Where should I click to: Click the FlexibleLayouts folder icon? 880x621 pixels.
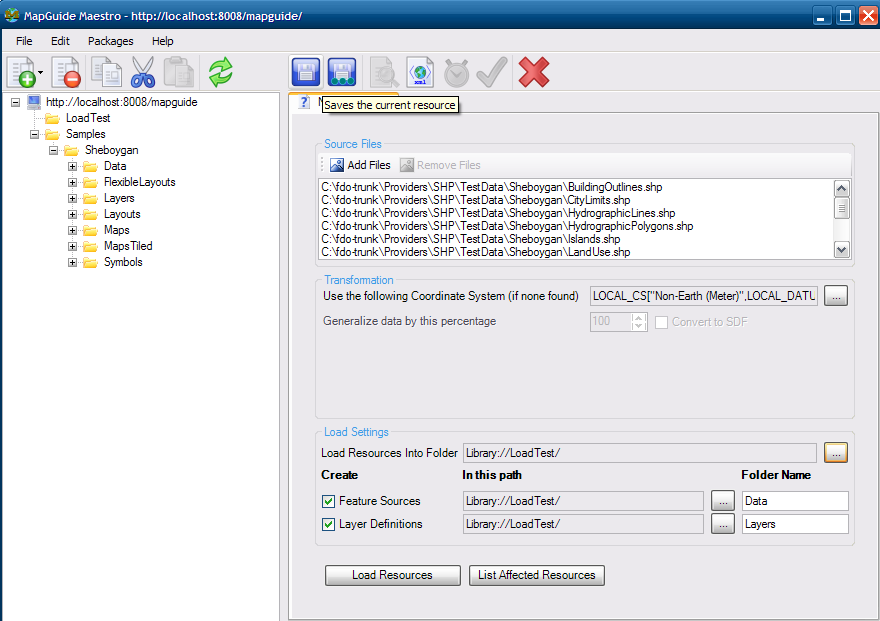coord(90,182)
